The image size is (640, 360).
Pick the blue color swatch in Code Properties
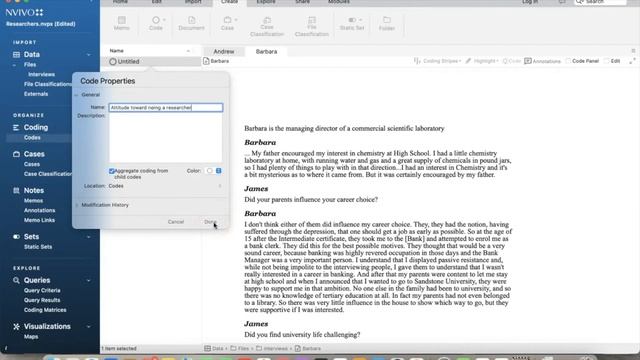(x=219, y=171)
